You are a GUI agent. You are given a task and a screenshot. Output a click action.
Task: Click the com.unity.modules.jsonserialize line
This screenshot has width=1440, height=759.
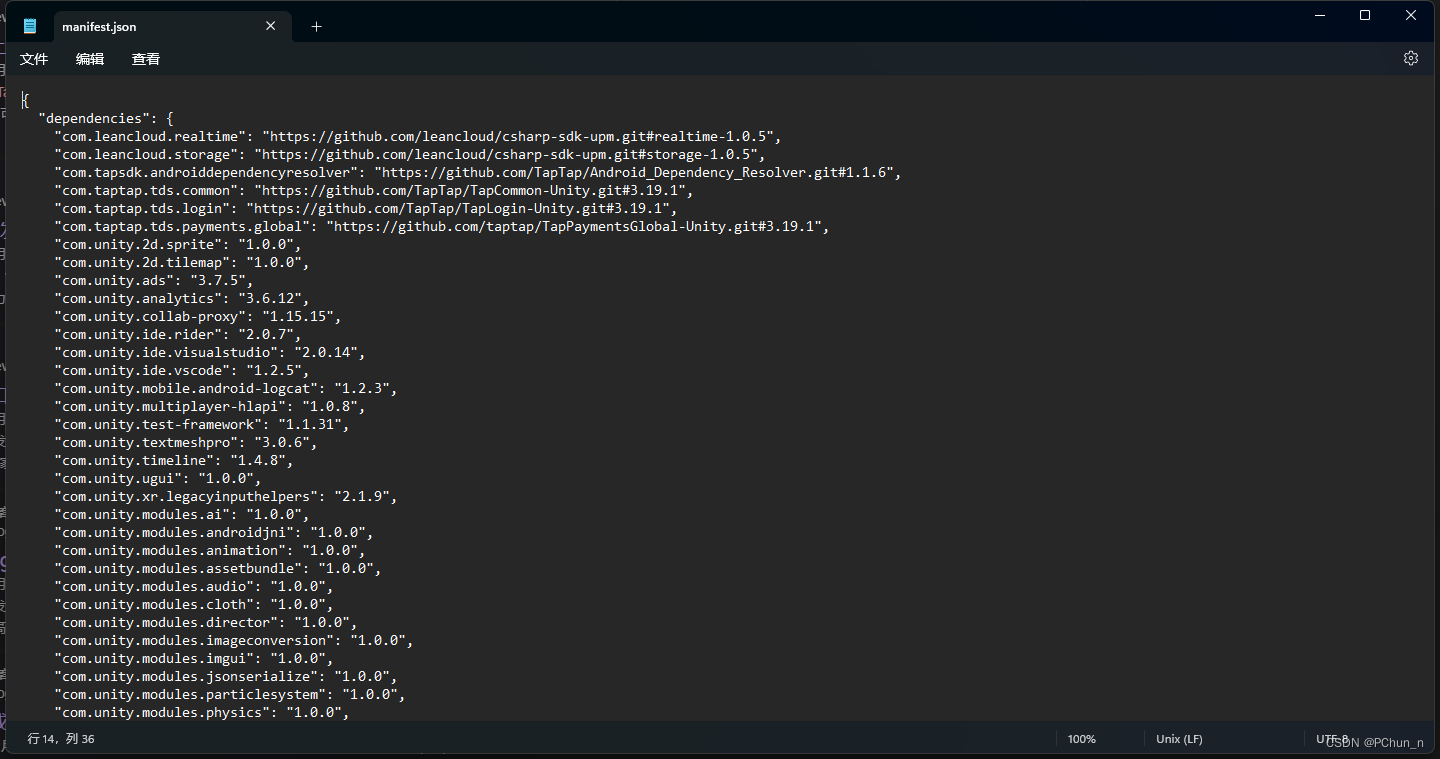click(x=226, y=676)
